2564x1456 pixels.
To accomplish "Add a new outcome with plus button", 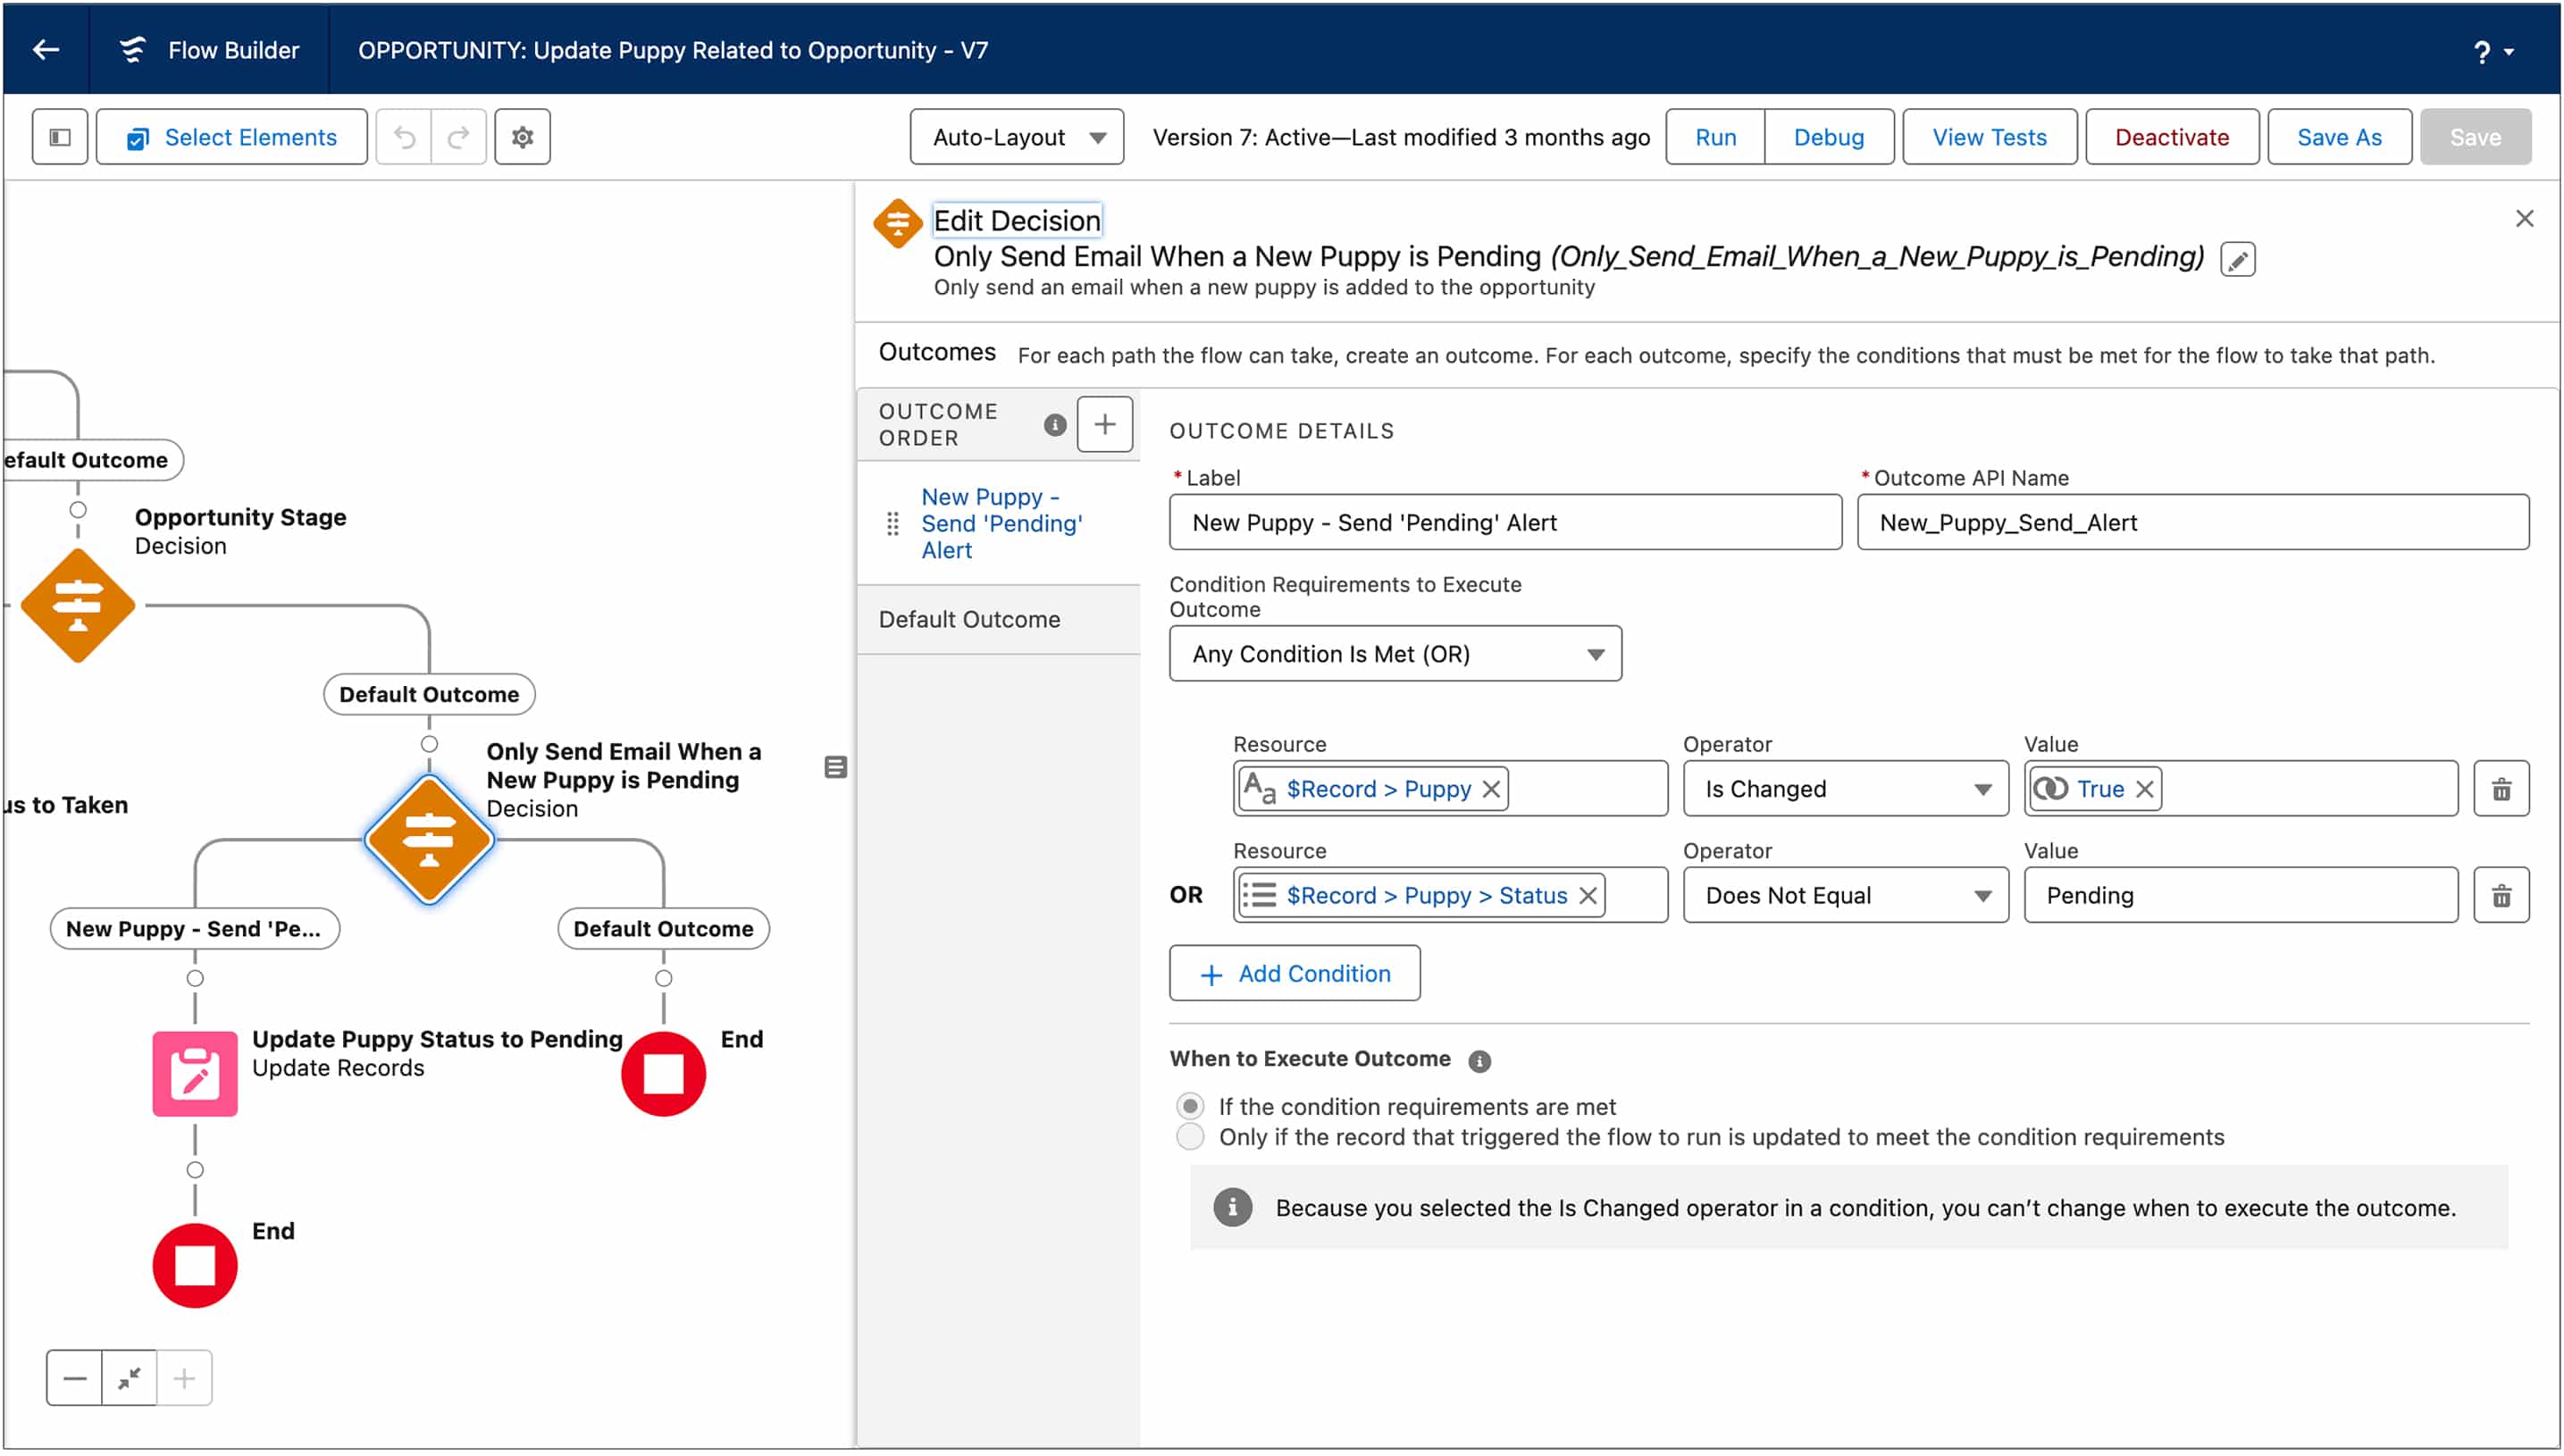I will pos(1104,424).
